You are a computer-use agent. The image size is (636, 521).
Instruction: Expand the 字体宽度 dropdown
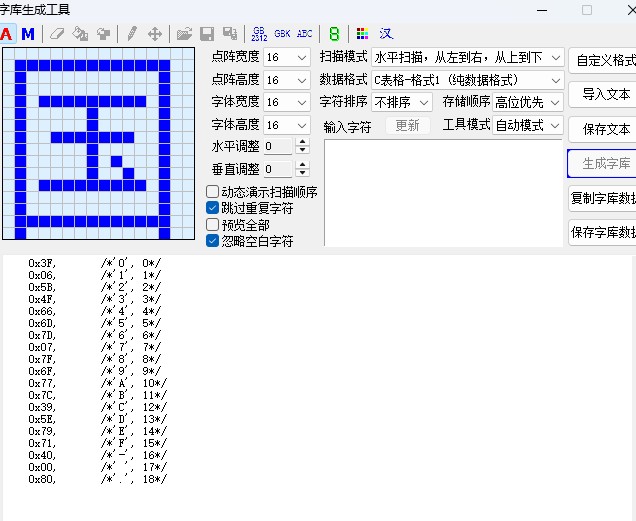(x=287, y=102)
